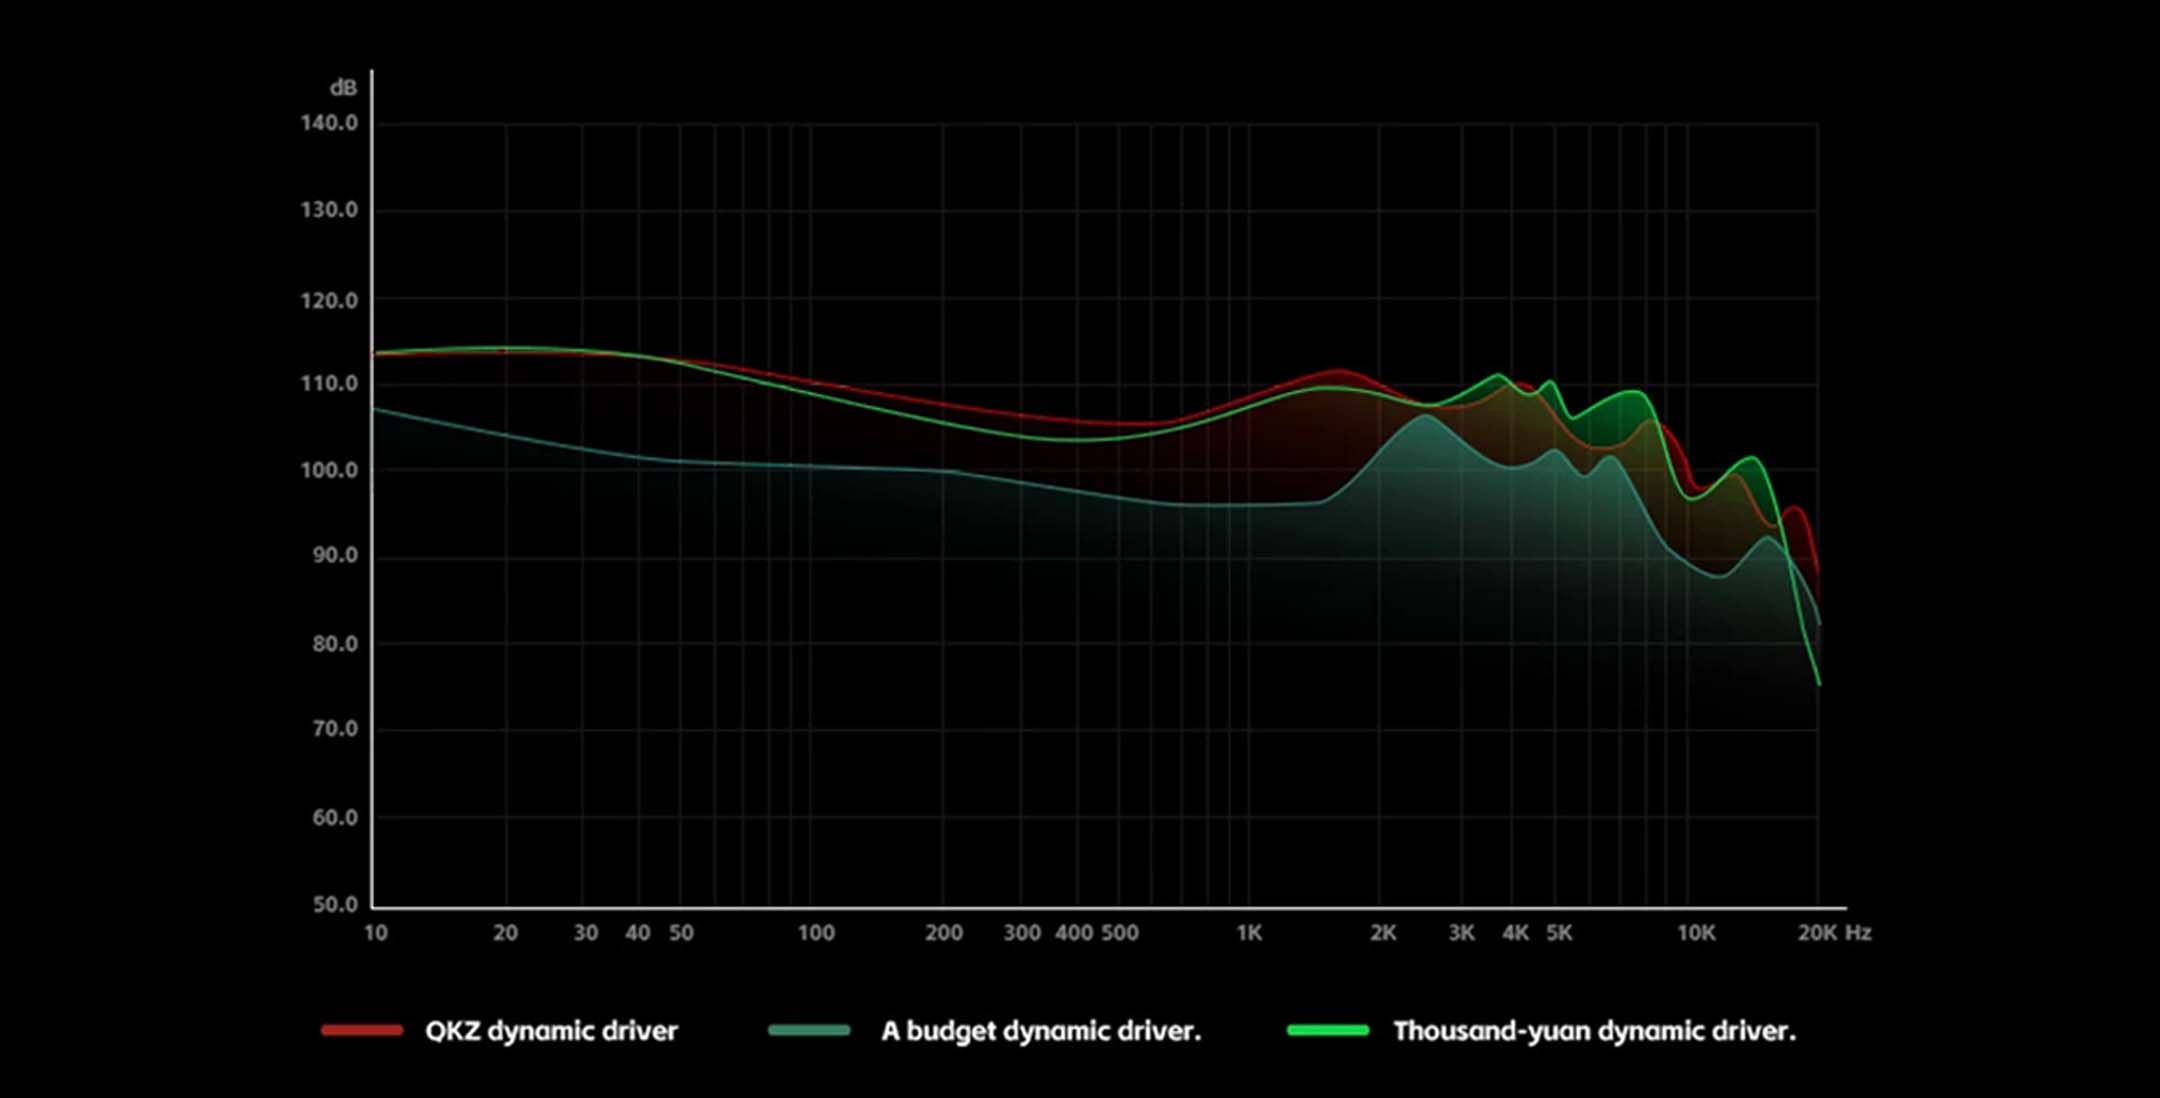Click the bright green Thousand-yuan legend swatch
Image resolution: width=2160 pixels, height=1098 pixels.
pyautogui.click(x=1328, y=1030)
